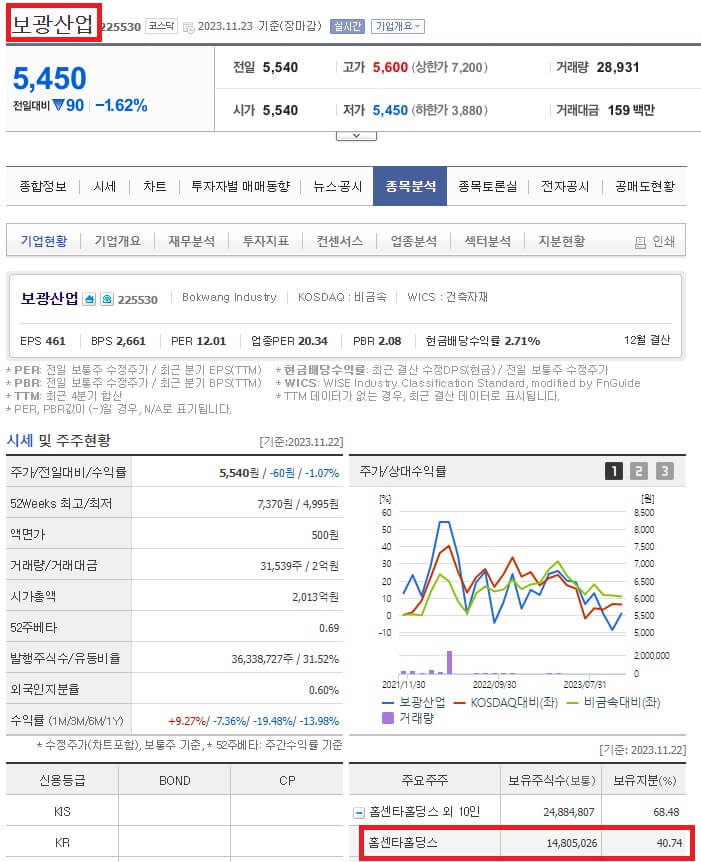The width and height of the screenshot is (701, 862).
Task: Open the 컨센서스 sub-tab
Action: click(x=339, y=241)
